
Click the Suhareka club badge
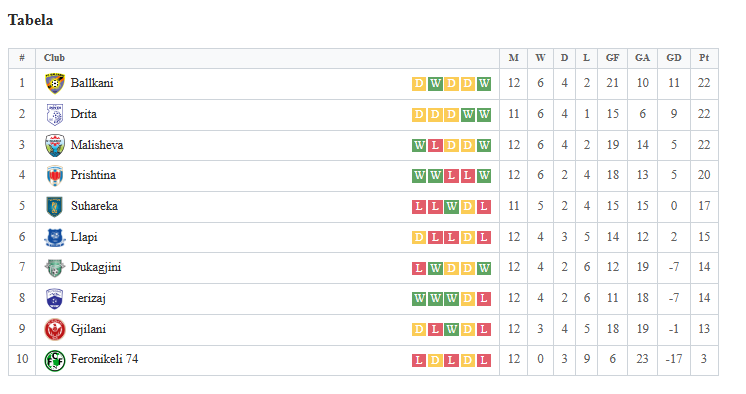[55, 207]
